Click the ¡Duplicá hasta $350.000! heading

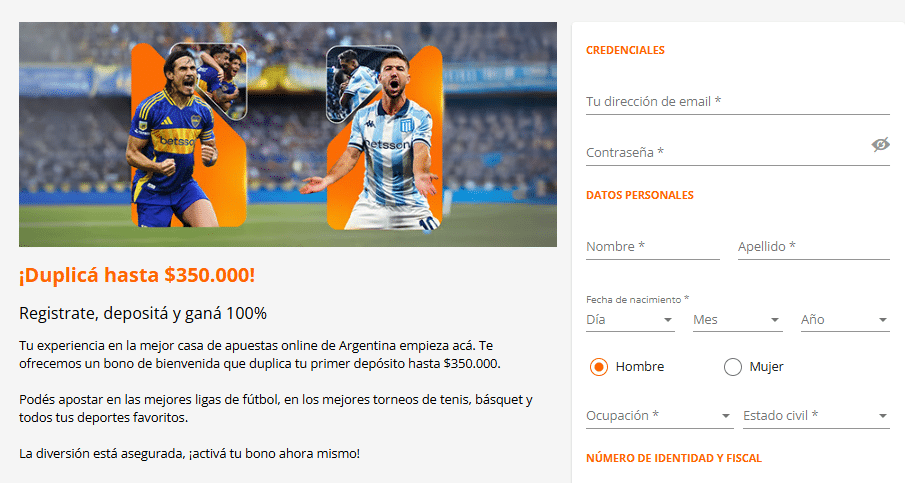tap(137, 275)
